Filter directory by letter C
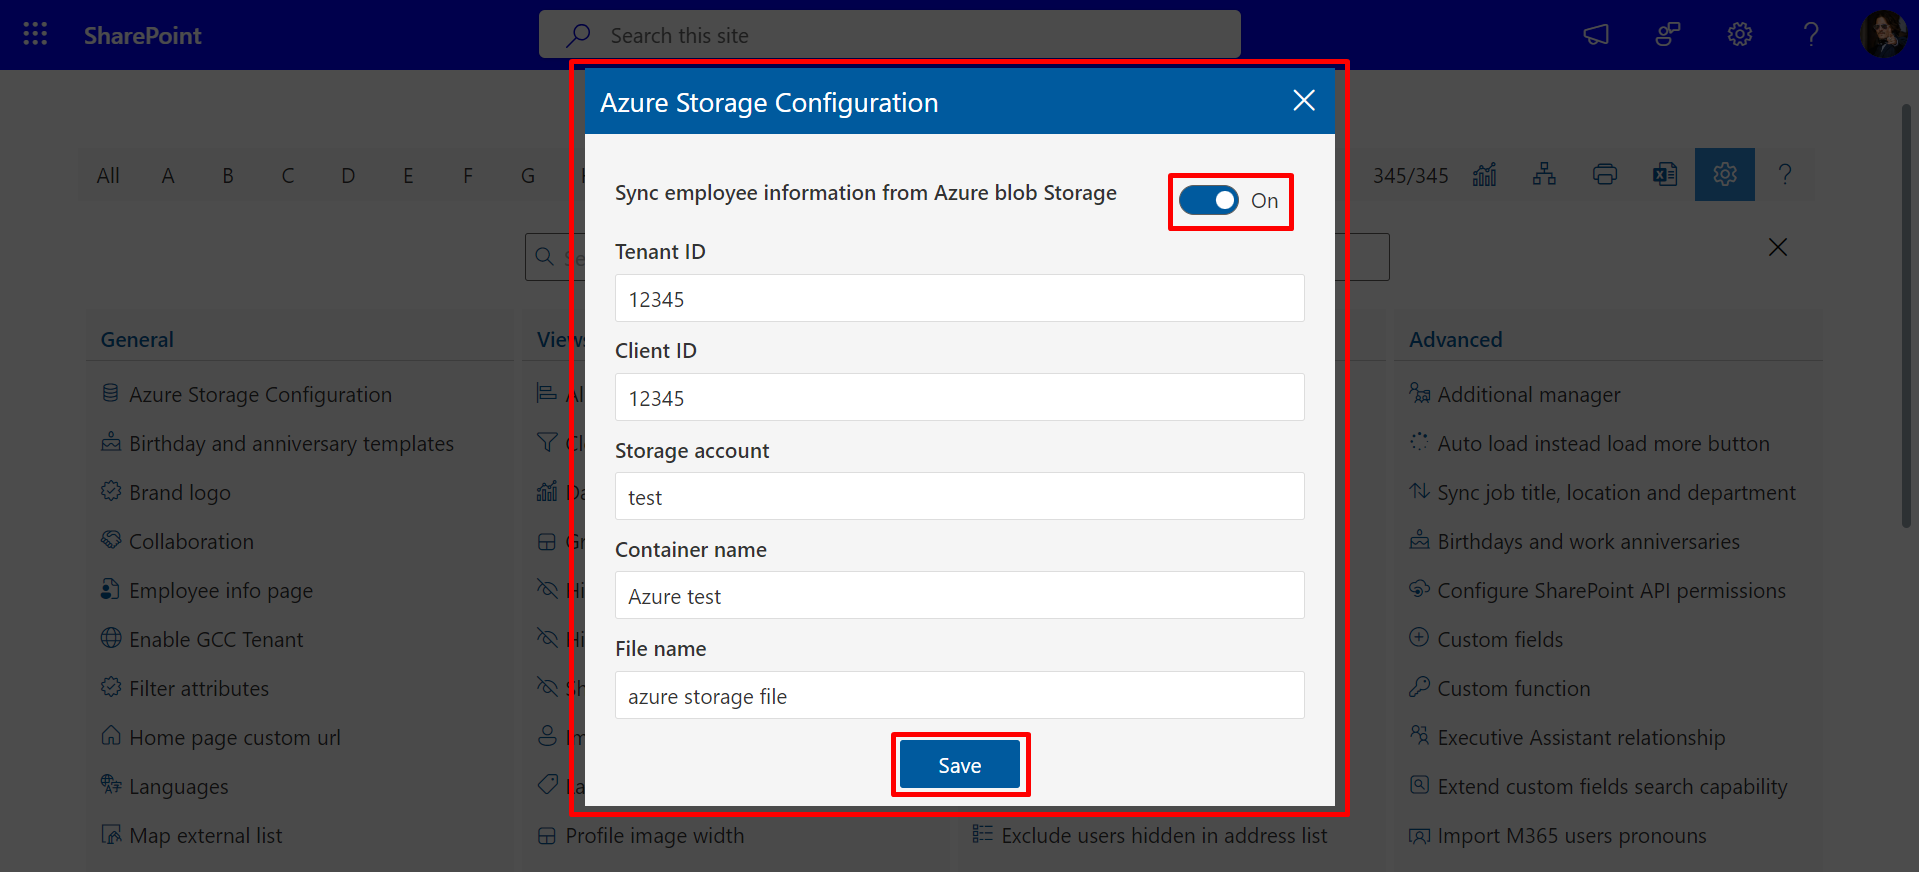The width and height of the screenshot is (1919, 872). coord(288,176)
